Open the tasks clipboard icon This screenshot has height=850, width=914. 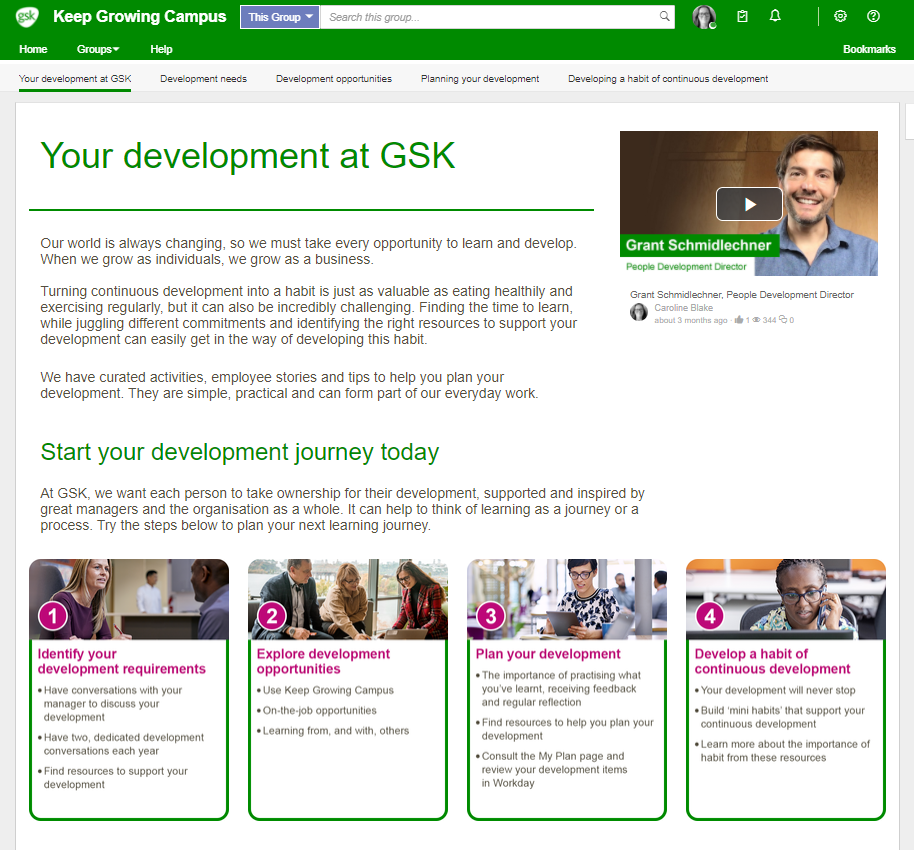pos(742,16)
